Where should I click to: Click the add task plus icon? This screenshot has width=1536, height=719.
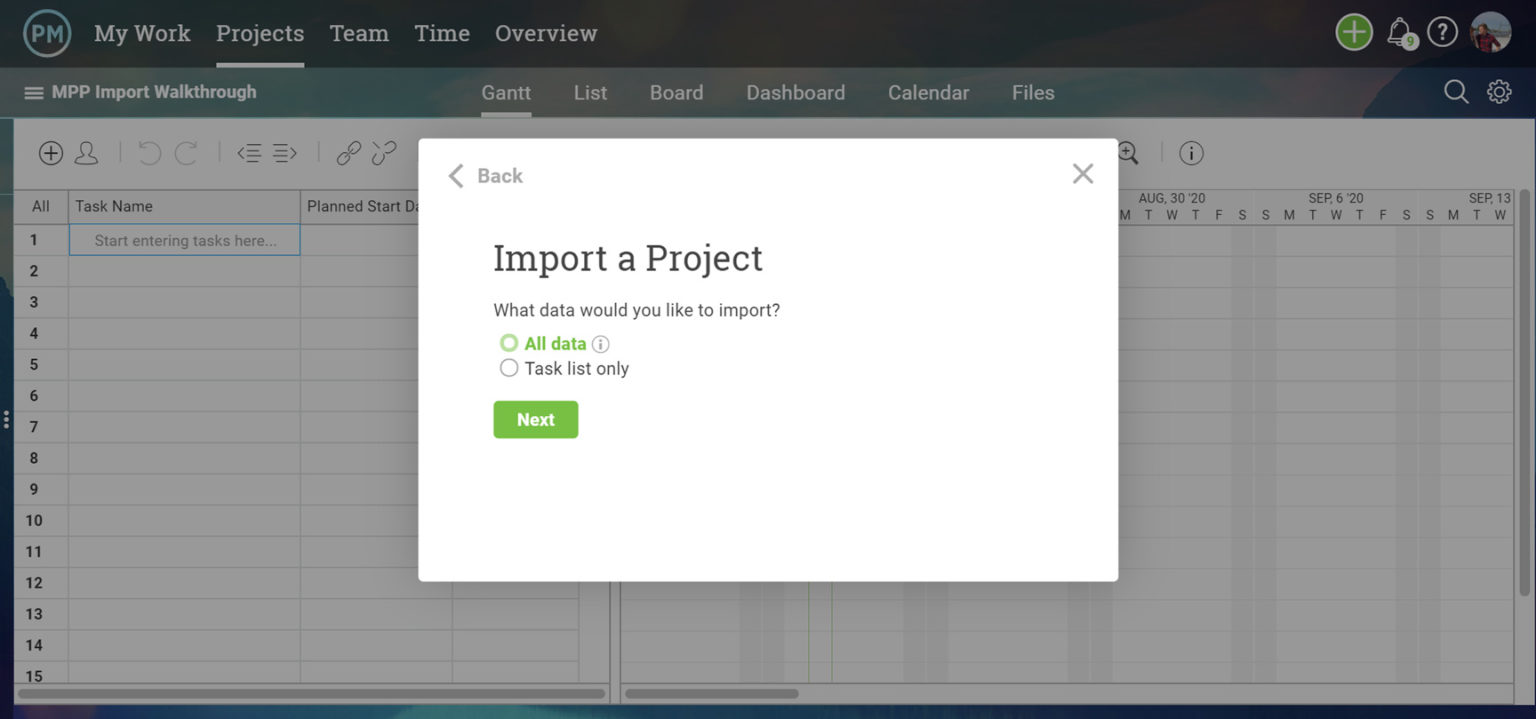[x=50, y=152]
